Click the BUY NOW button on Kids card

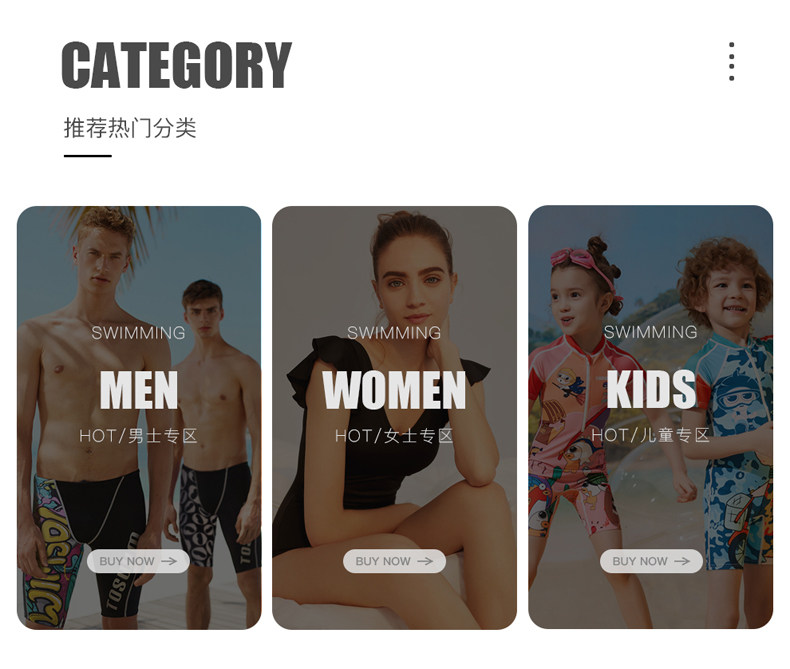pyautogui.click(x=651, y=561)
